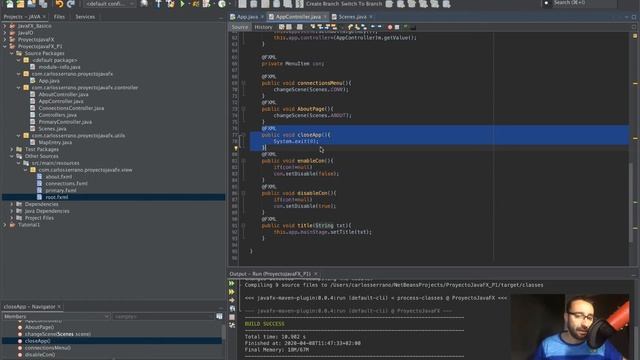The image size is (640, 360).
Task: Collapse the ProyectoJavaFX_P1 project node
Action: [5, 46]
